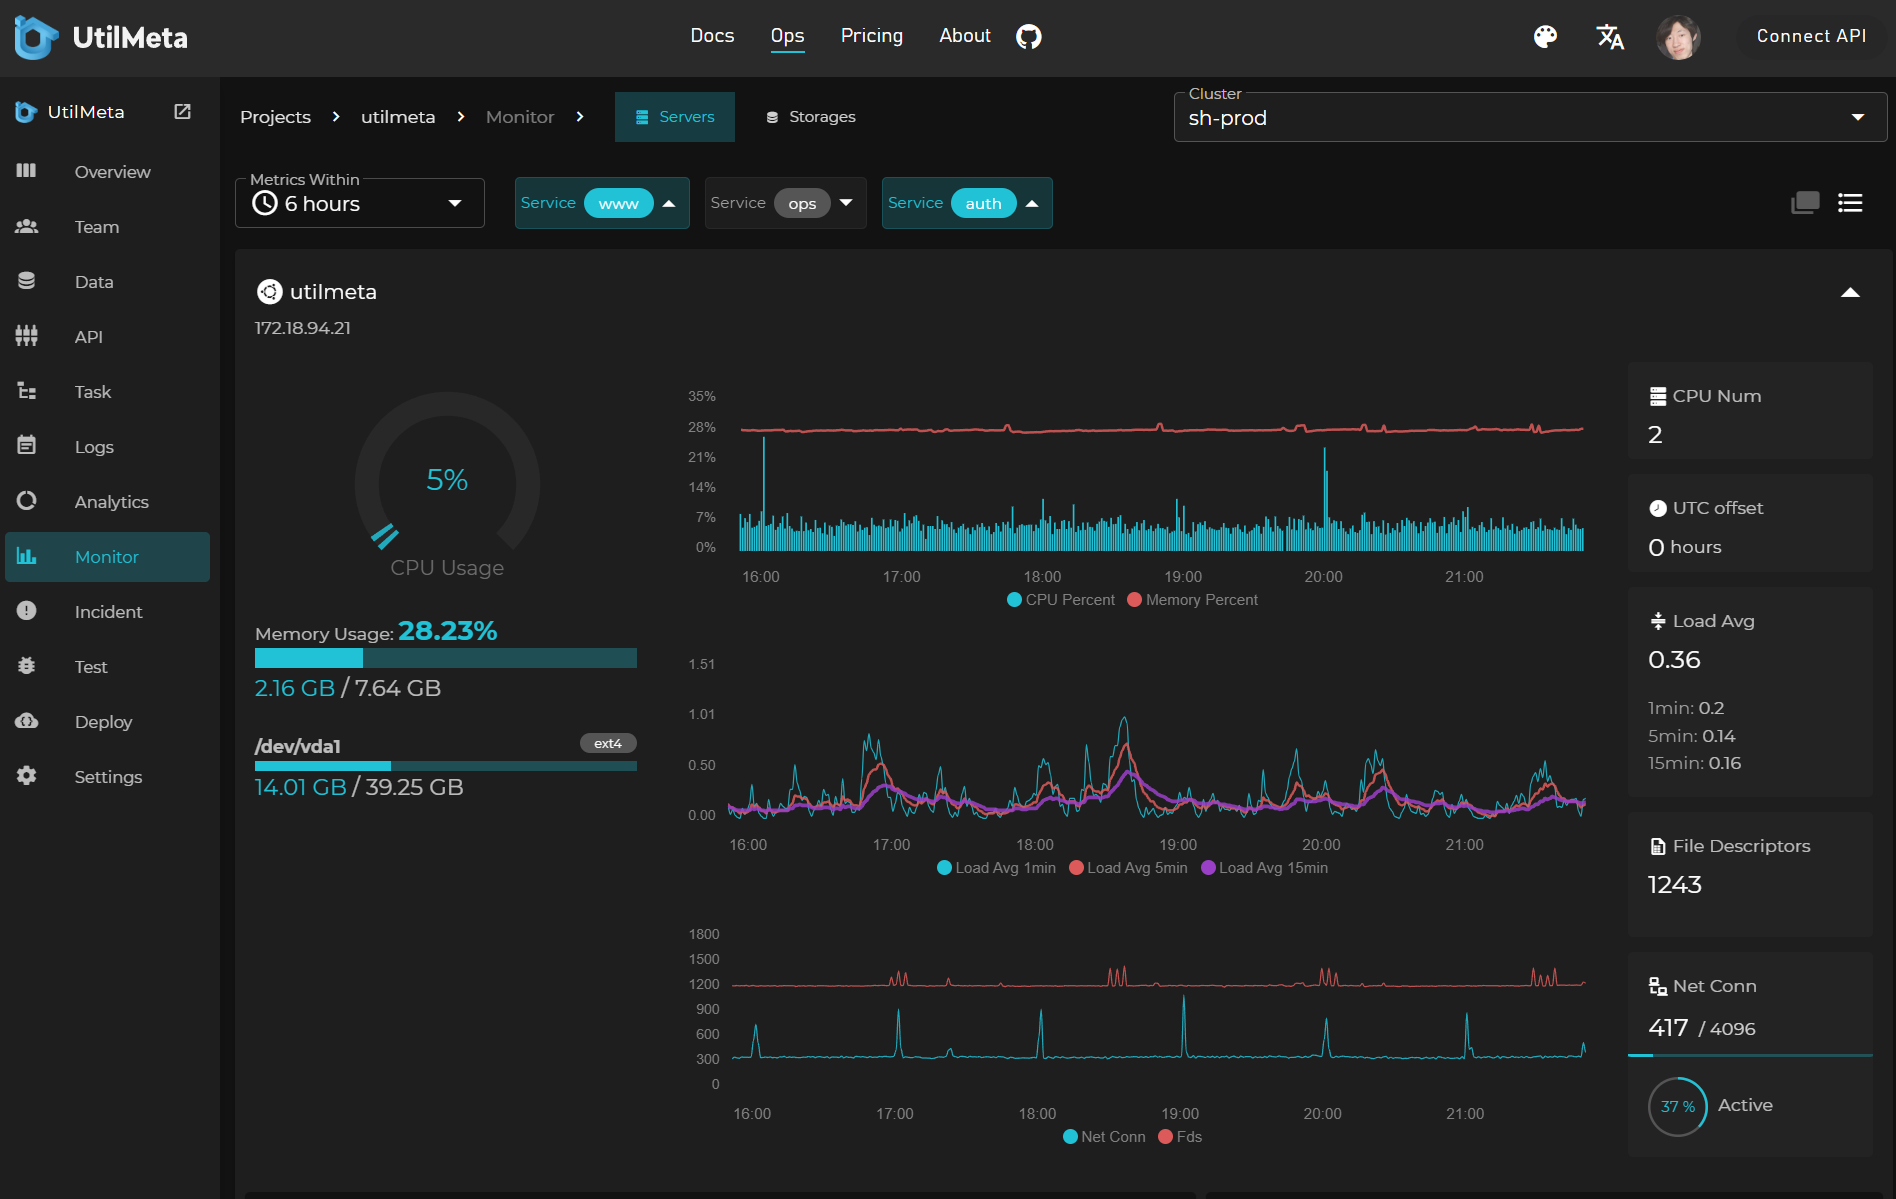Image resolution: width=1896 pixels, height=1199 pixels.
Task: Click the Memory Usage progress bar
Action: tap(446, 658)
